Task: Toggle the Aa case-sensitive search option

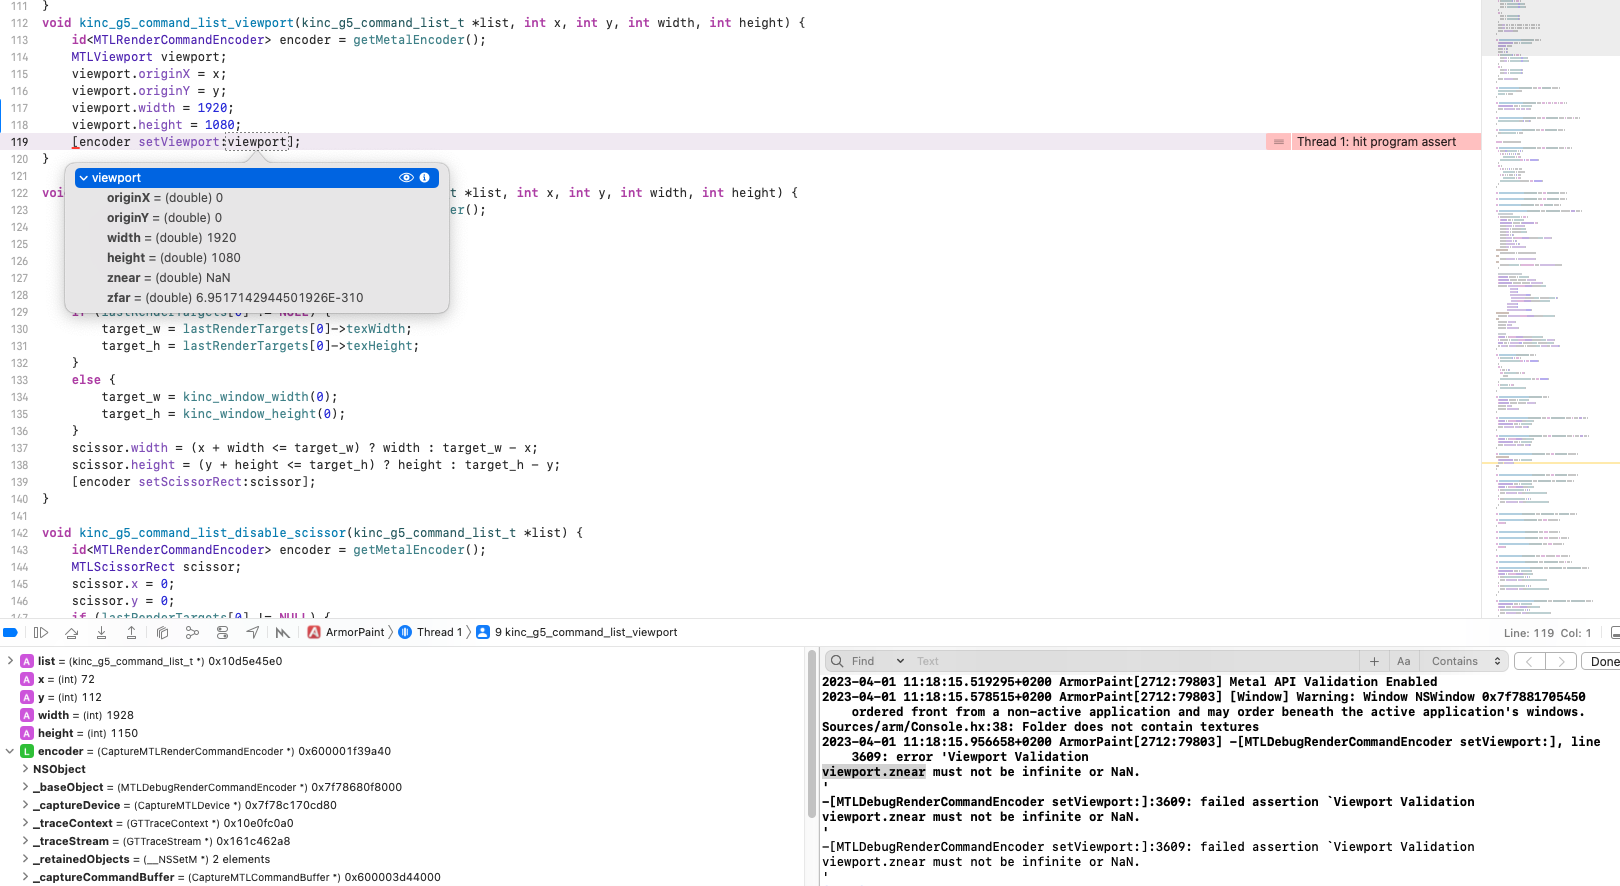Action: [x=1403, y=661]
